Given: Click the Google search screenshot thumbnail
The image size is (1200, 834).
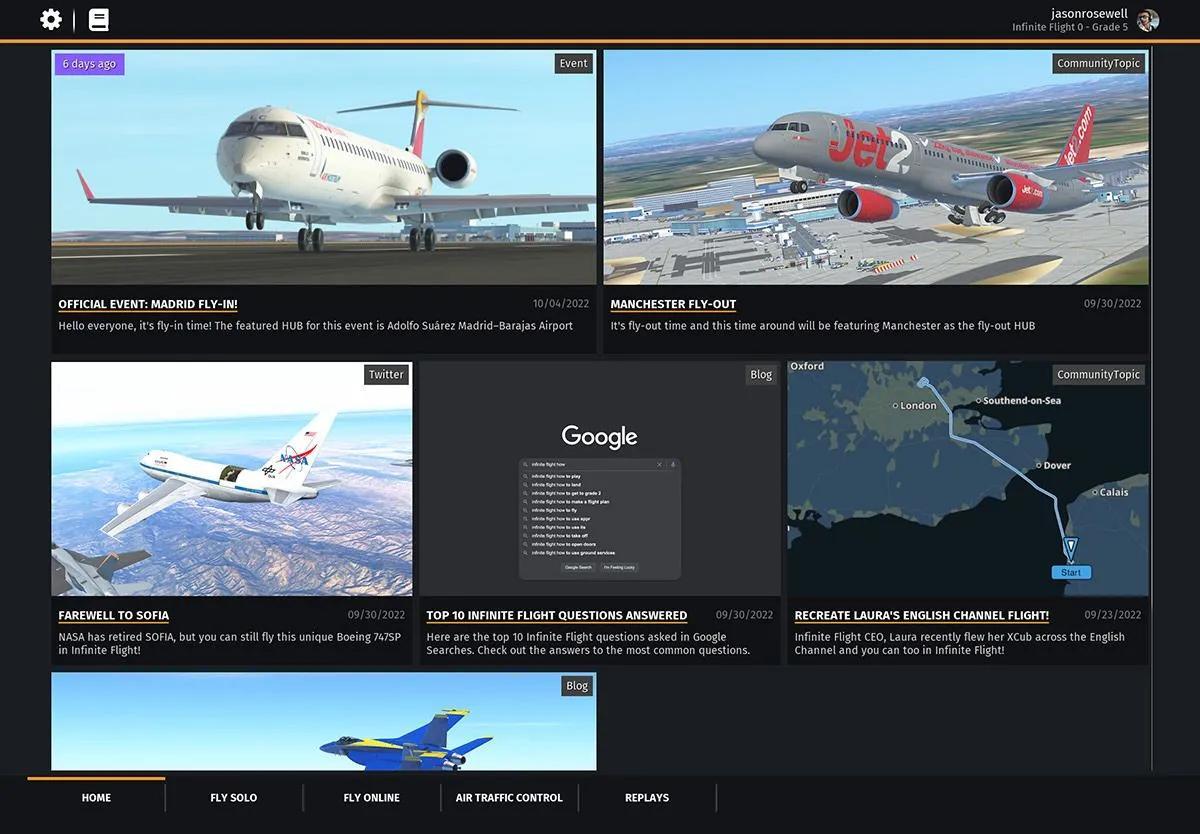Looking at the screenshot, I should (x=600, y=479).
